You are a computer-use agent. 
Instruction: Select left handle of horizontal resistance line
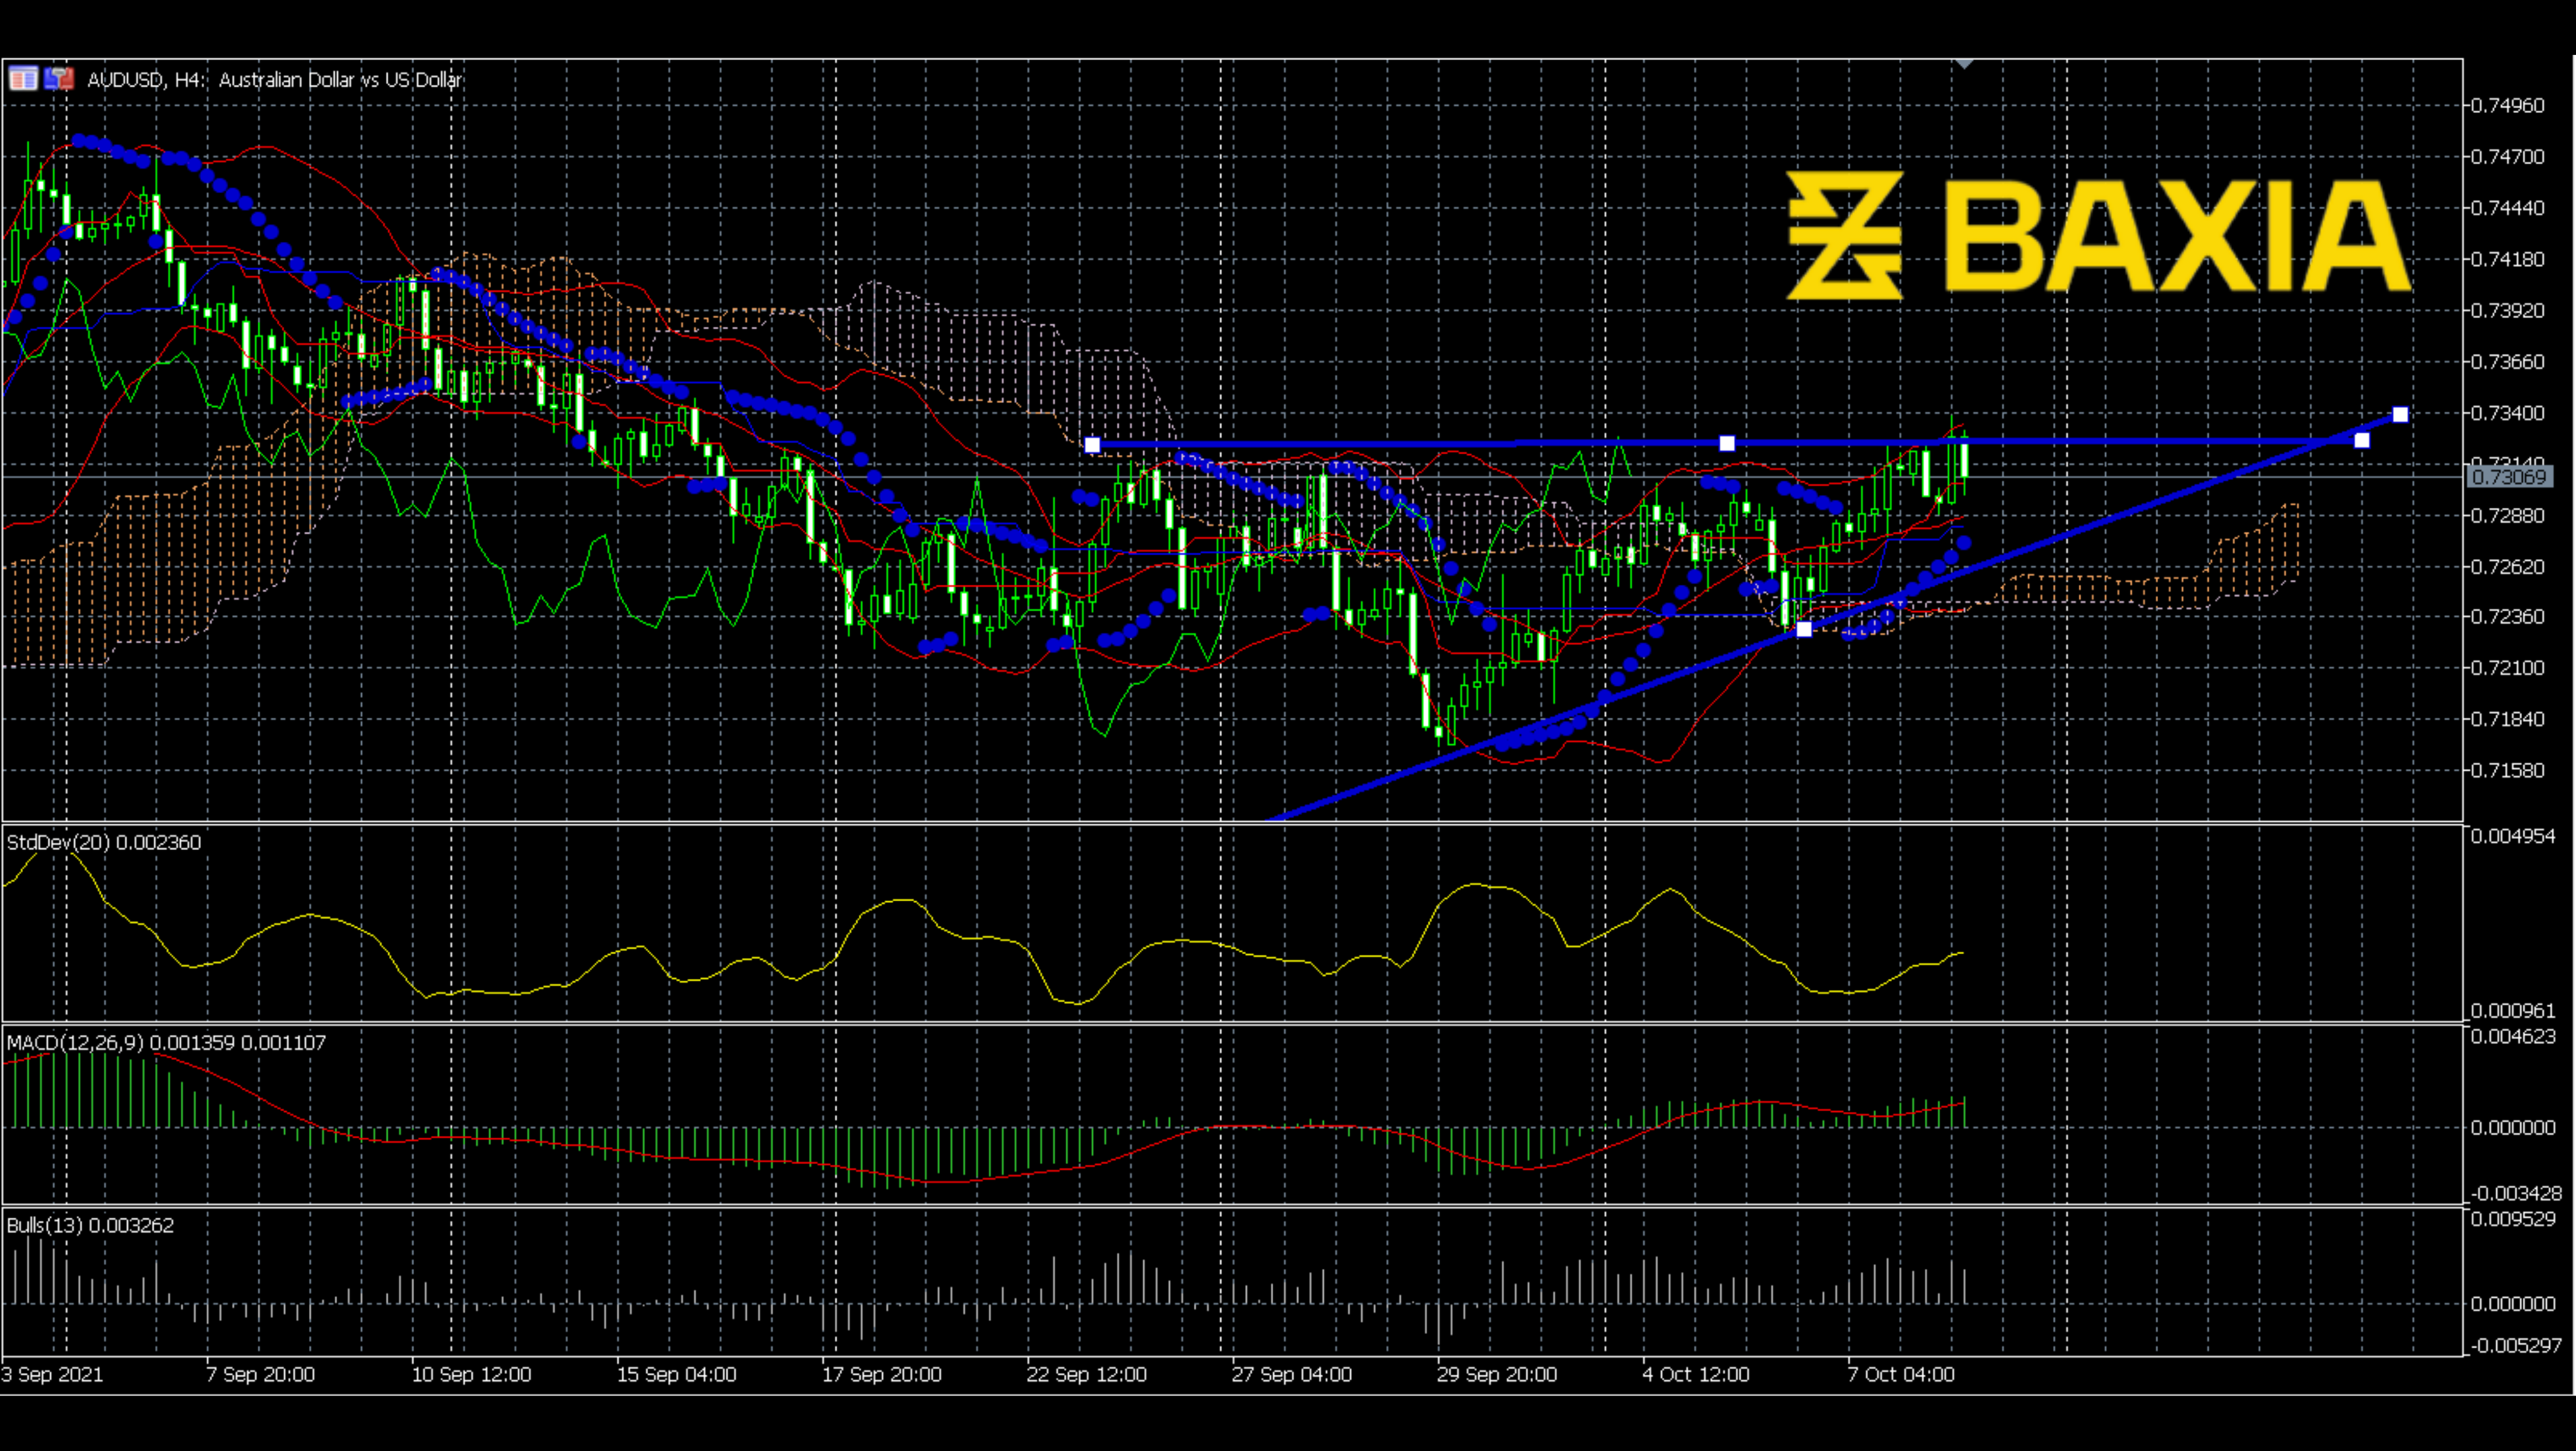click(1092, 444)
